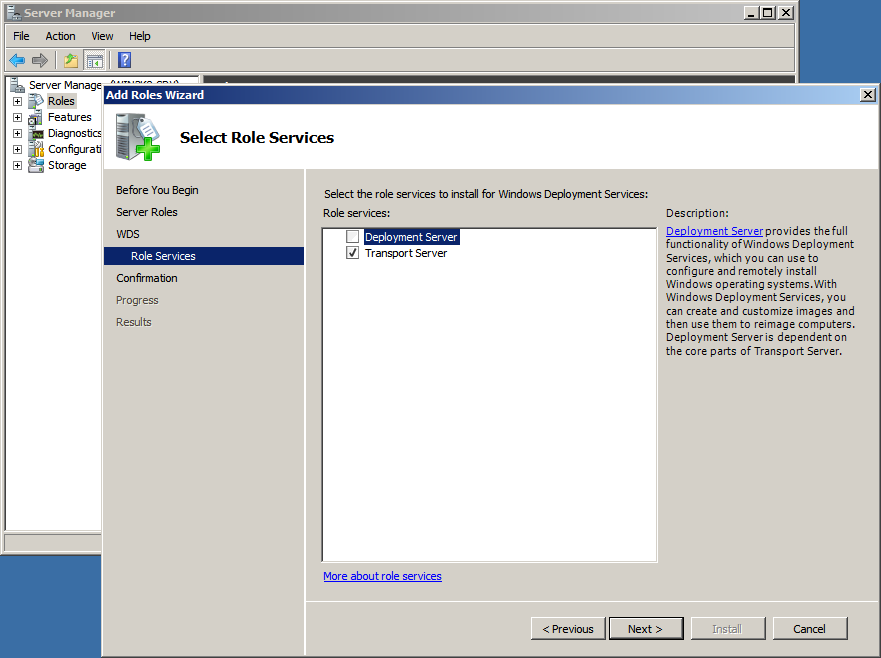The width and height of the screenshot is (881, 658).
Task: Click the Diagnostics icon in the tree
Action: [x=36, y=133]
